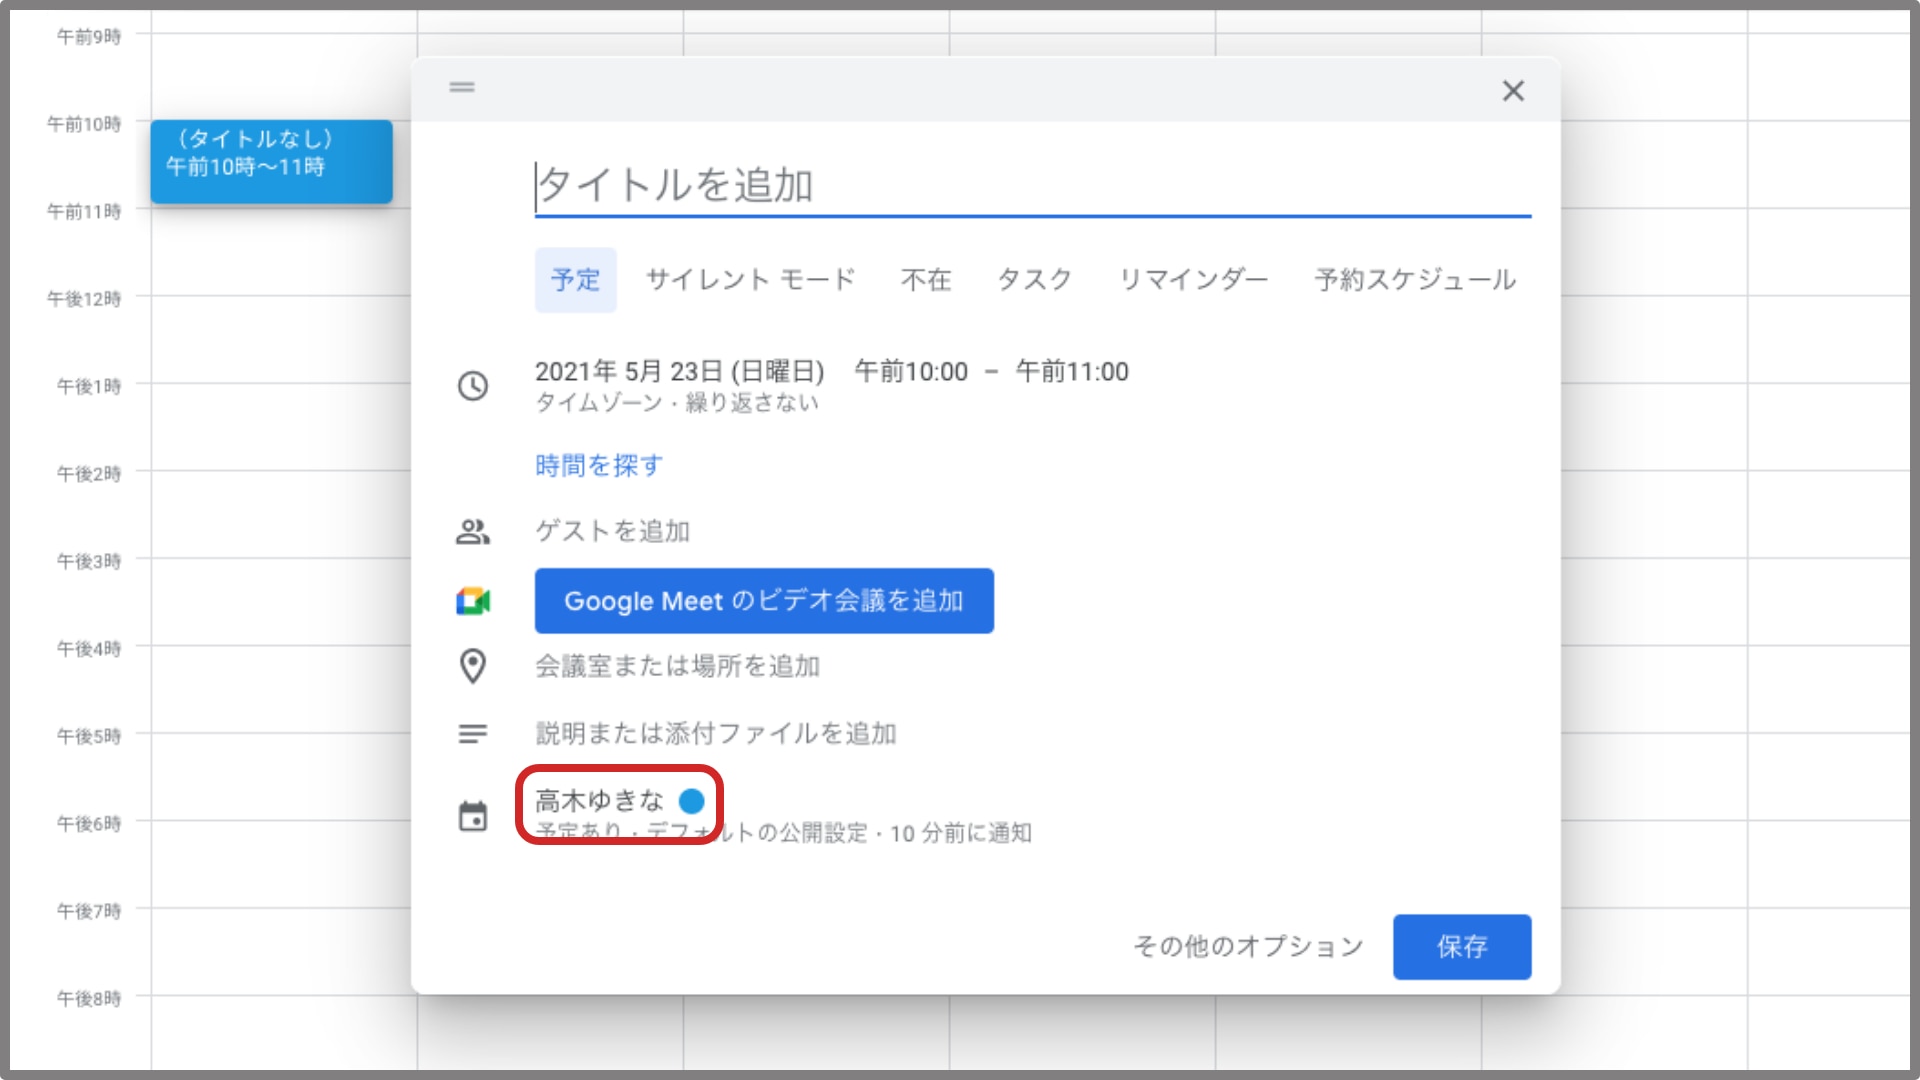Viewport: 1920px width, 1080px height.
Task: Click the blue calendar color dot
Action: click(x=692, y=801)
